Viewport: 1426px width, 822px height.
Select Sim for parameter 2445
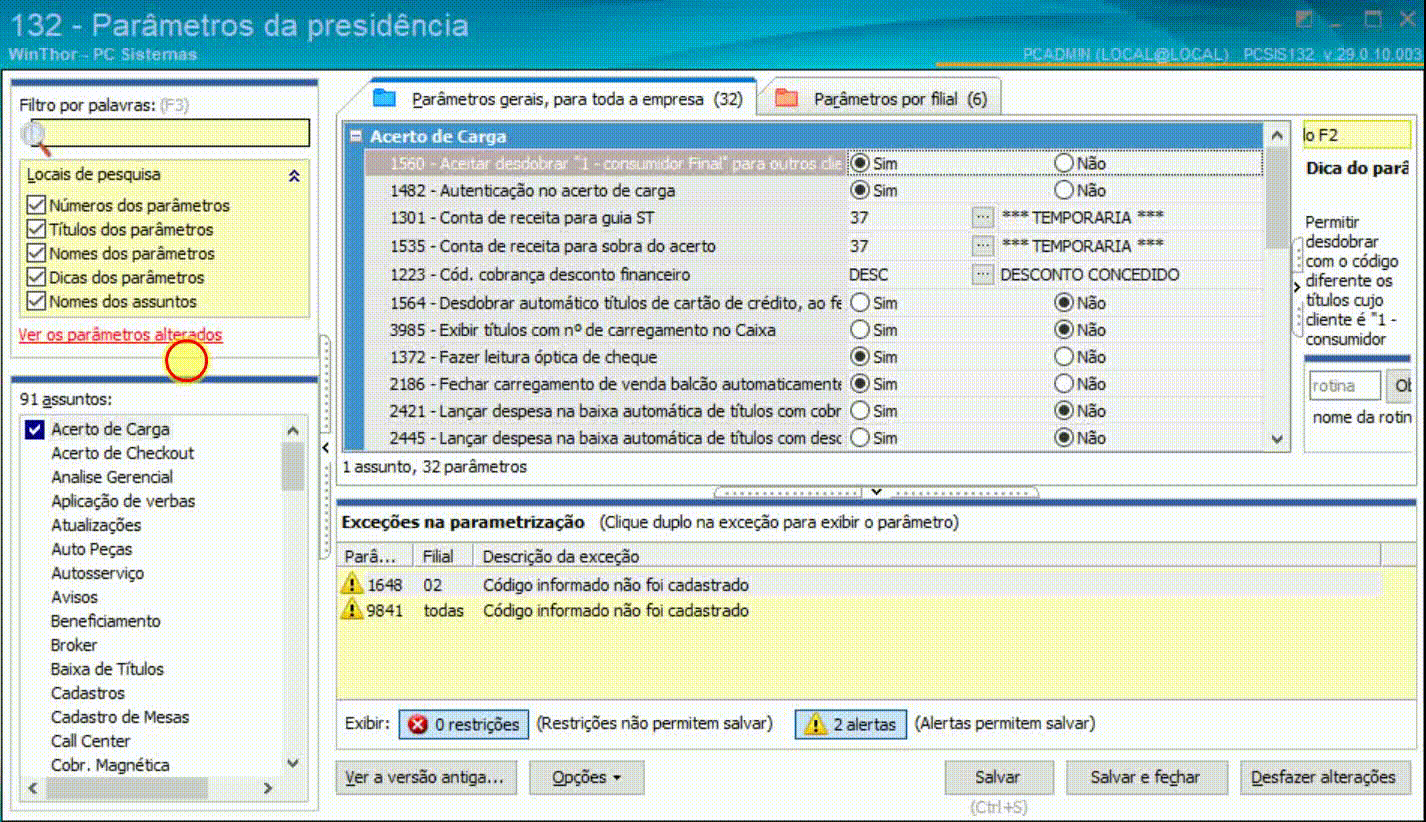coord(859,437)
